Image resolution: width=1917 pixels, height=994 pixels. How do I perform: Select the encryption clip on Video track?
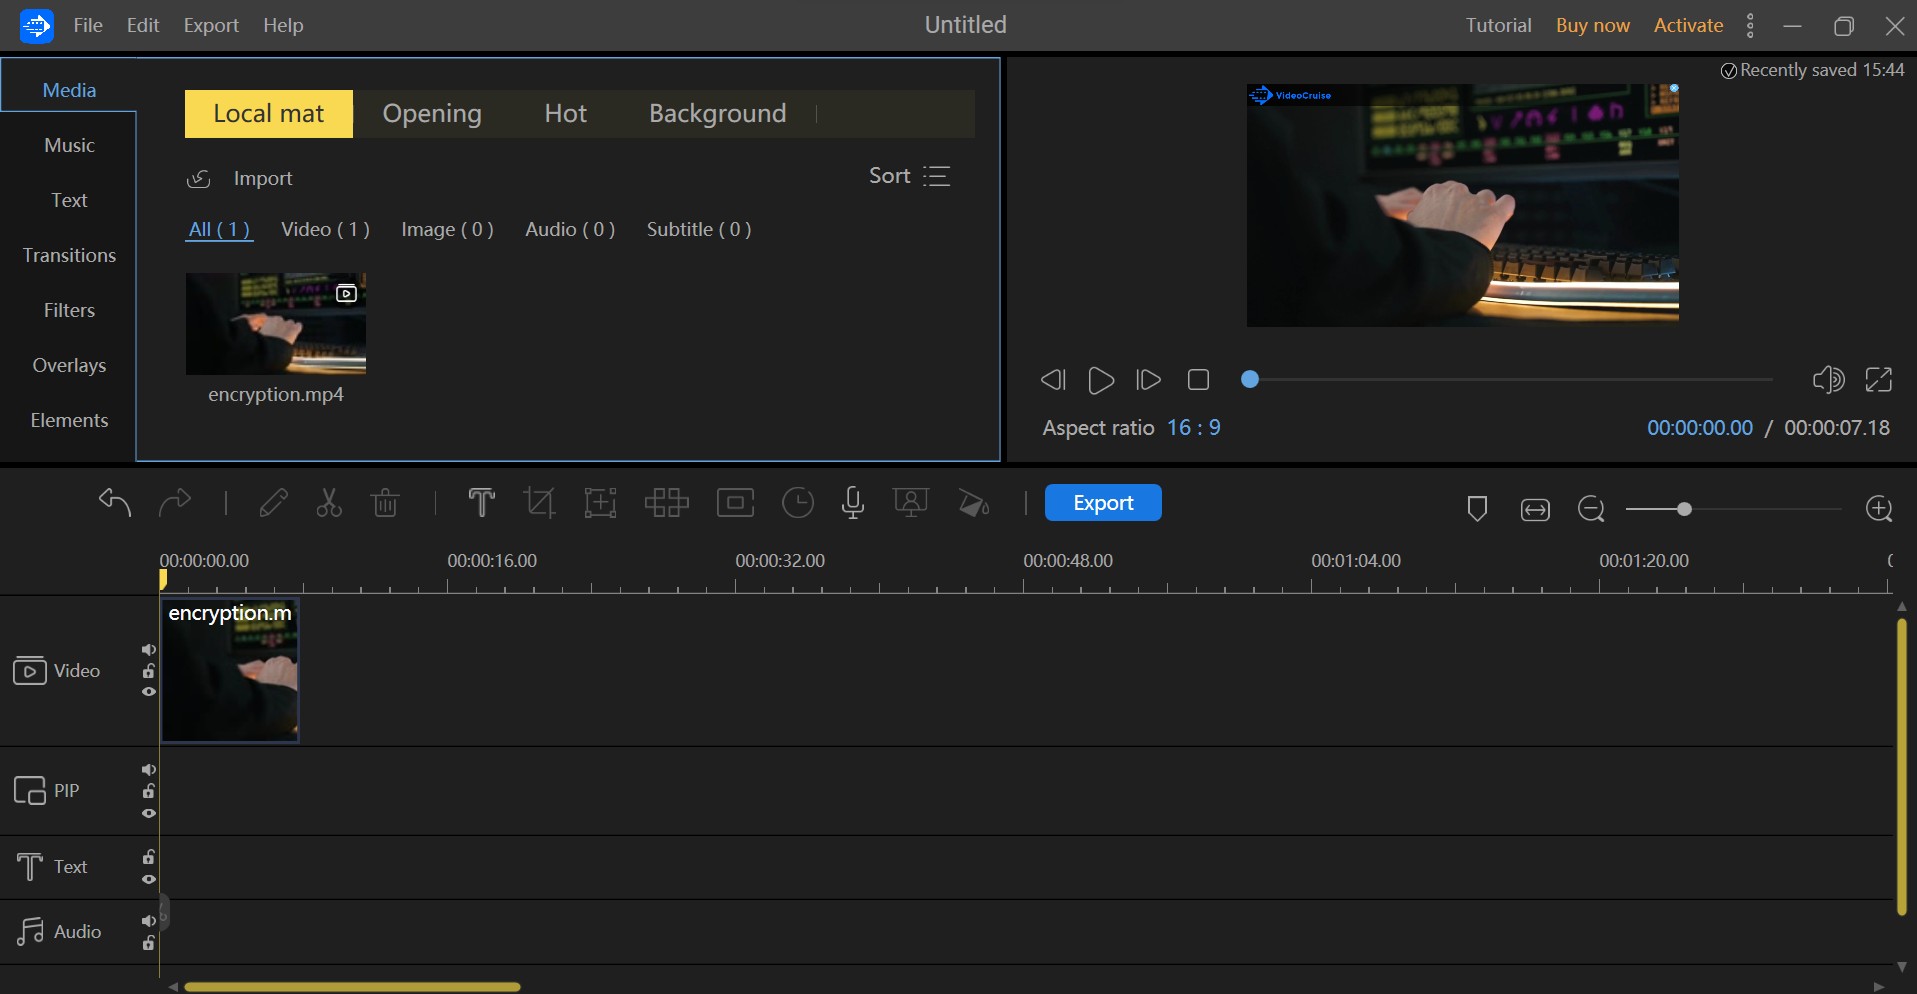[230, 670]
